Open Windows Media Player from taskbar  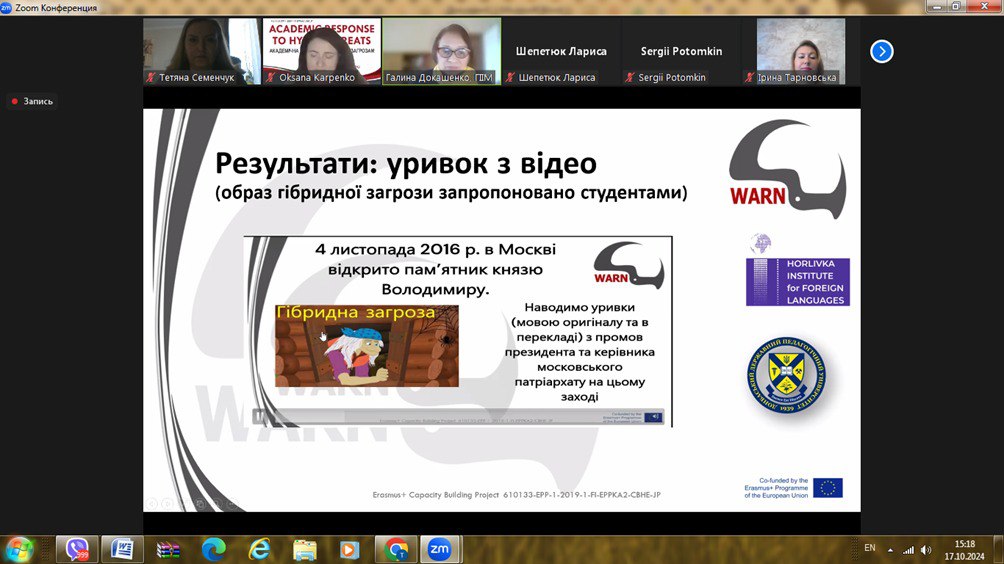tap(350, 549)
